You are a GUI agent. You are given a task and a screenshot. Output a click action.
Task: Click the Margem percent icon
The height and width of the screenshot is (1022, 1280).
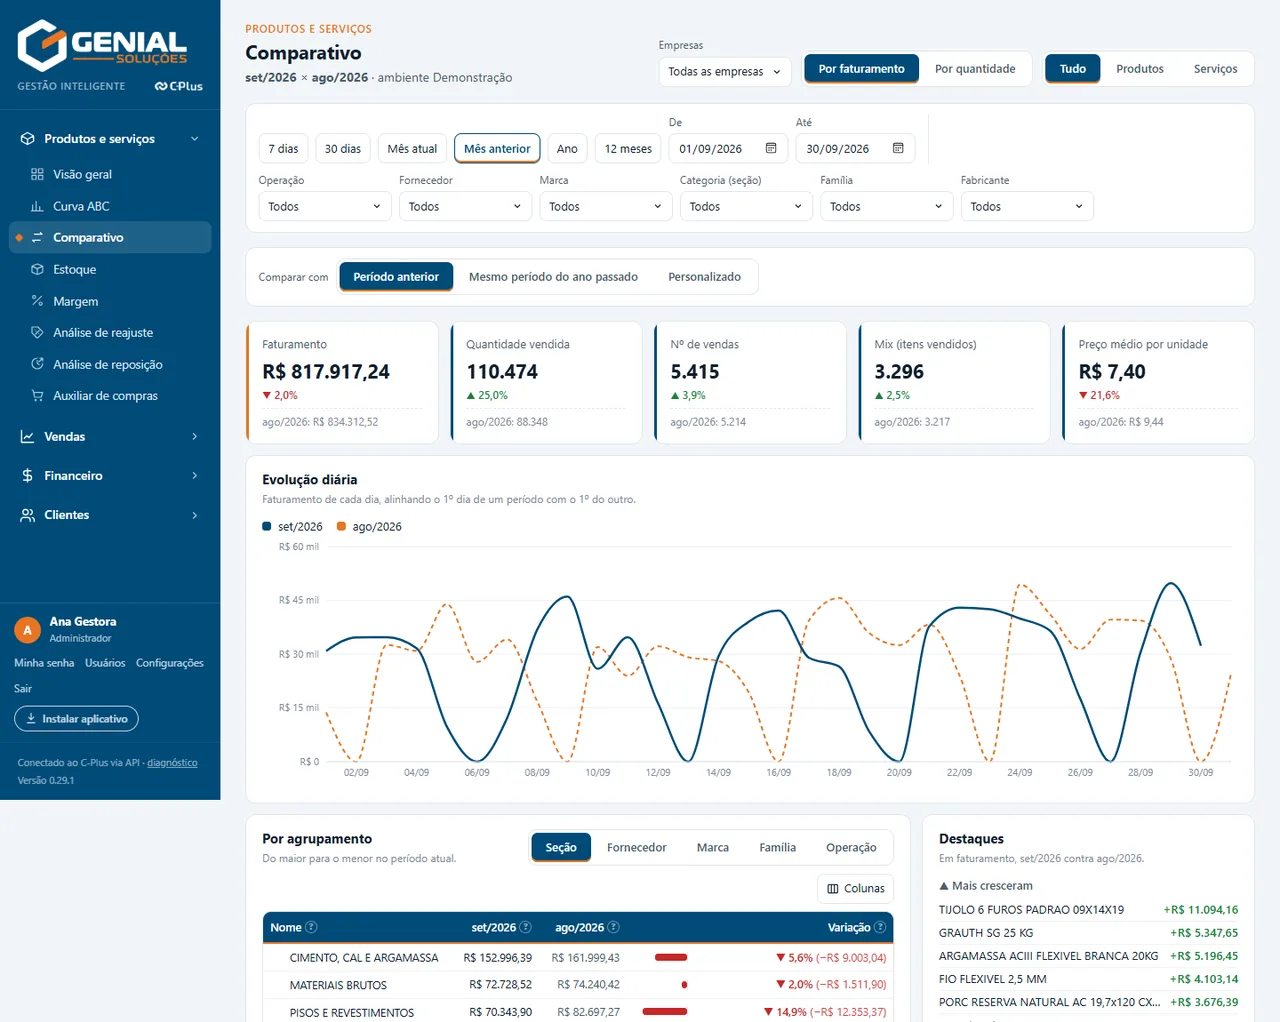click(x=37, y=301)
